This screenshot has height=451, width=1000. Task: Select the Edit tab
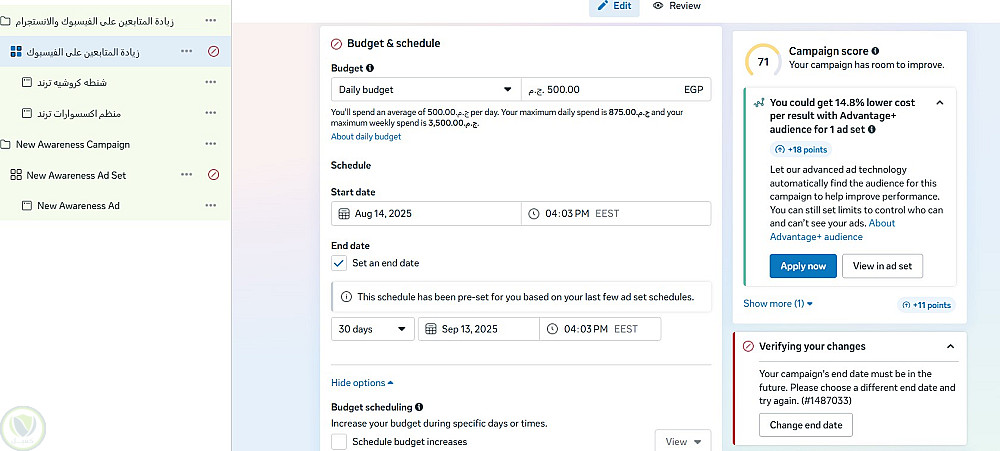[613, 6]
